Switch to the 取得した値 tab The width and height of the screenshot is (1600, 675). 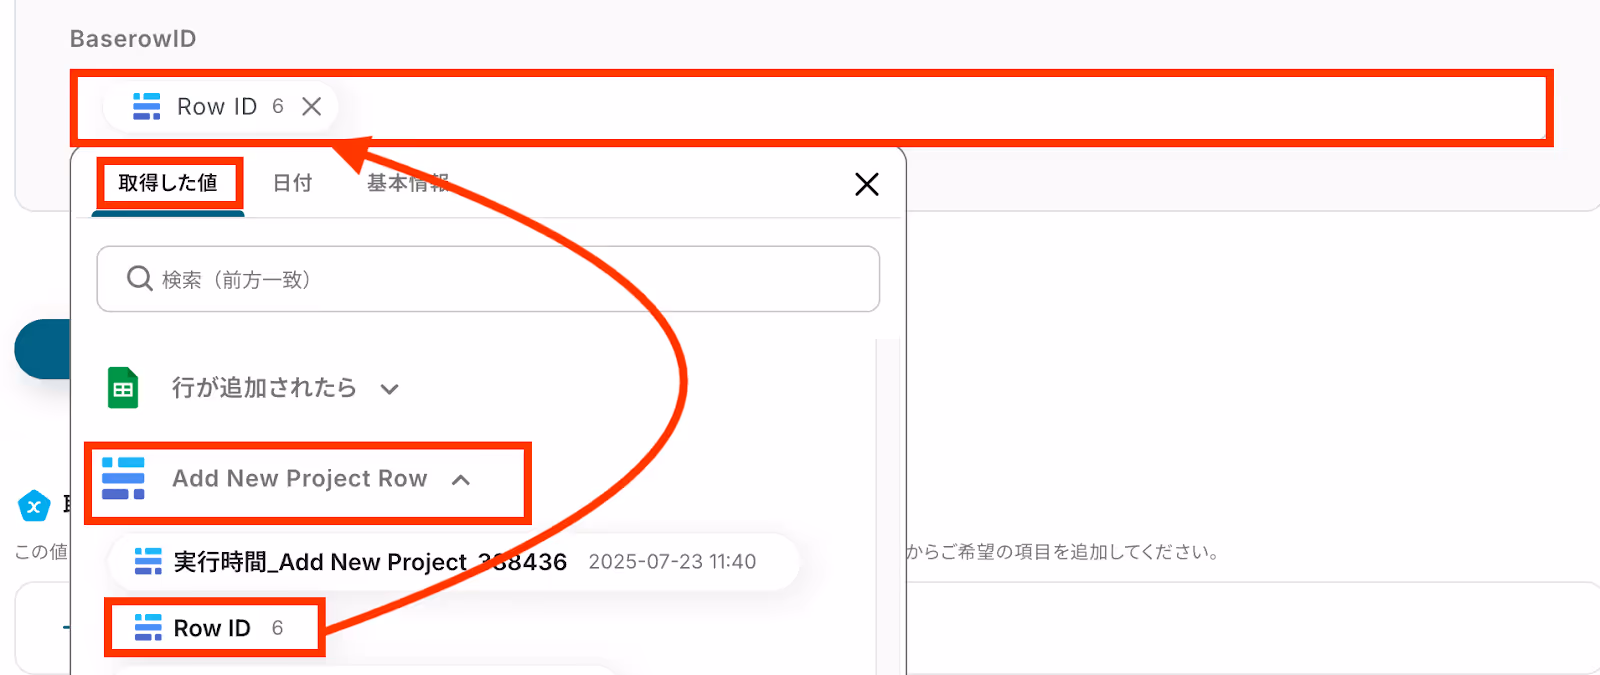(168, 183)
